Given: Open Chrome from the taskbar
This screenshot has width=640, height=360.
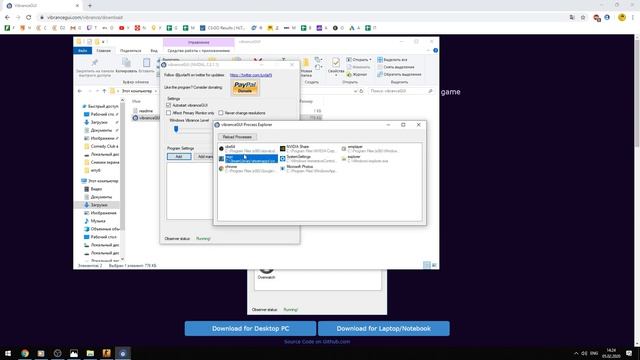Looking at the screenshot, I should coord(25,353).
